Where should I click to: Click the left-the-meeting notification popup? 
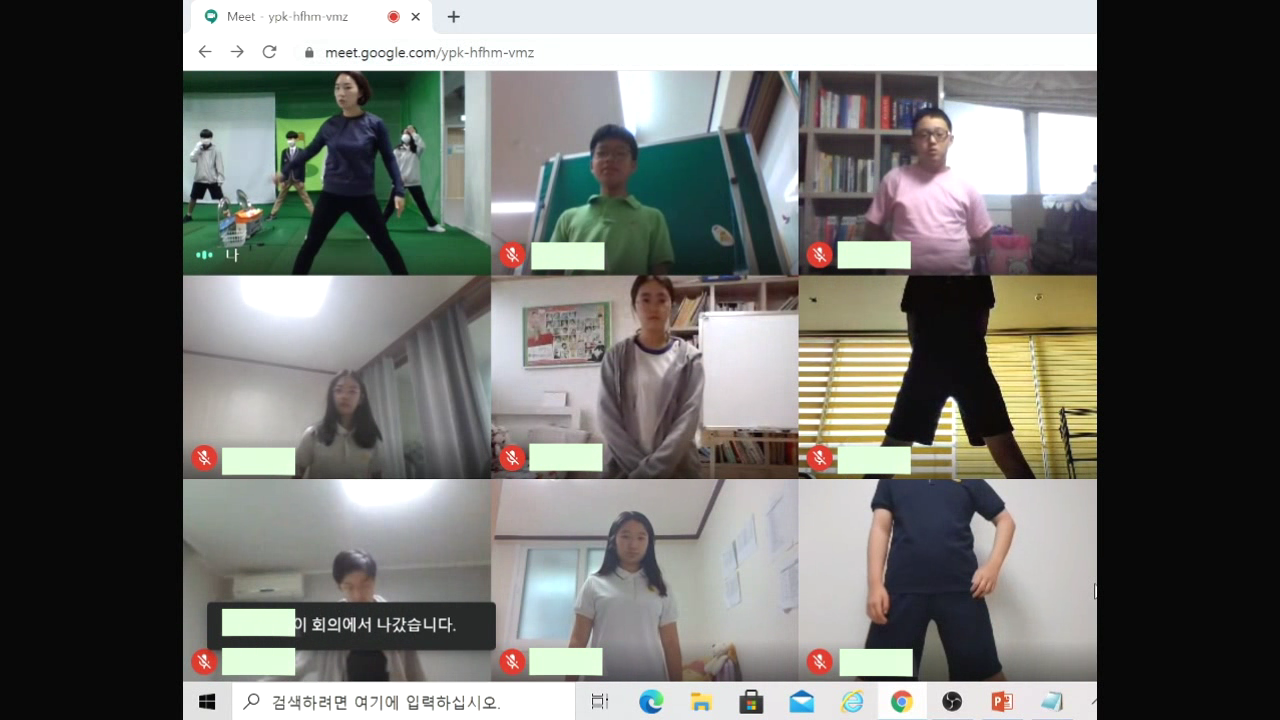[x=351, y=625]
